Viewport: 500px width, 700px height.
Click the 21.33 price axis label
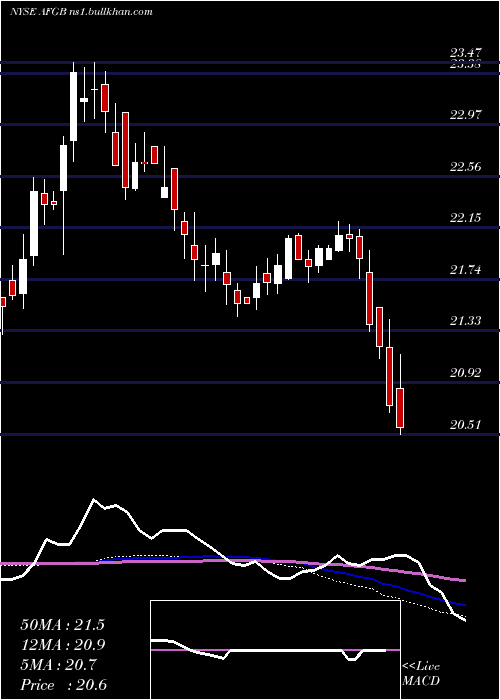pyautogui.click(x=466, y=321)
